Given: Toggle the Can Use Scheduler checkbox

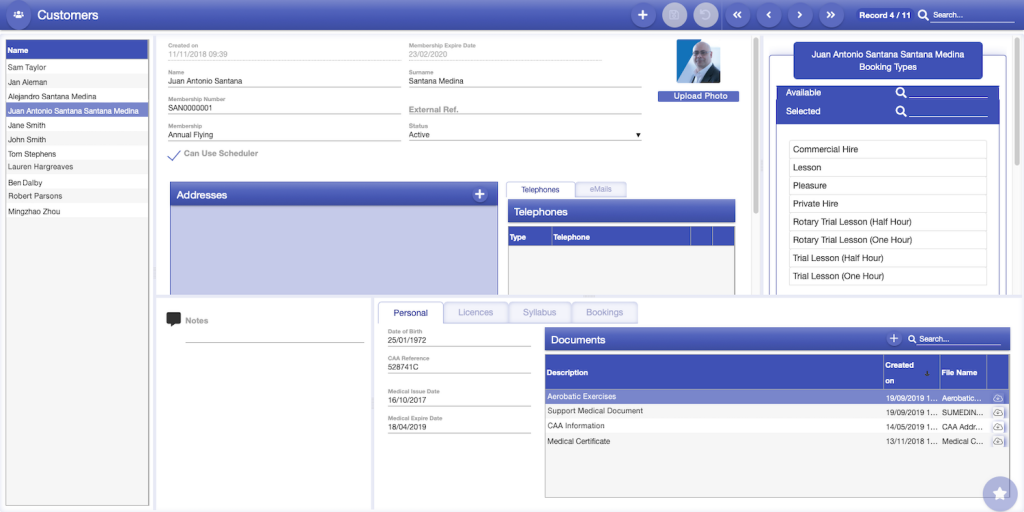Looking at the screenshot, I should pyautogui.click(x=174, y=155).
